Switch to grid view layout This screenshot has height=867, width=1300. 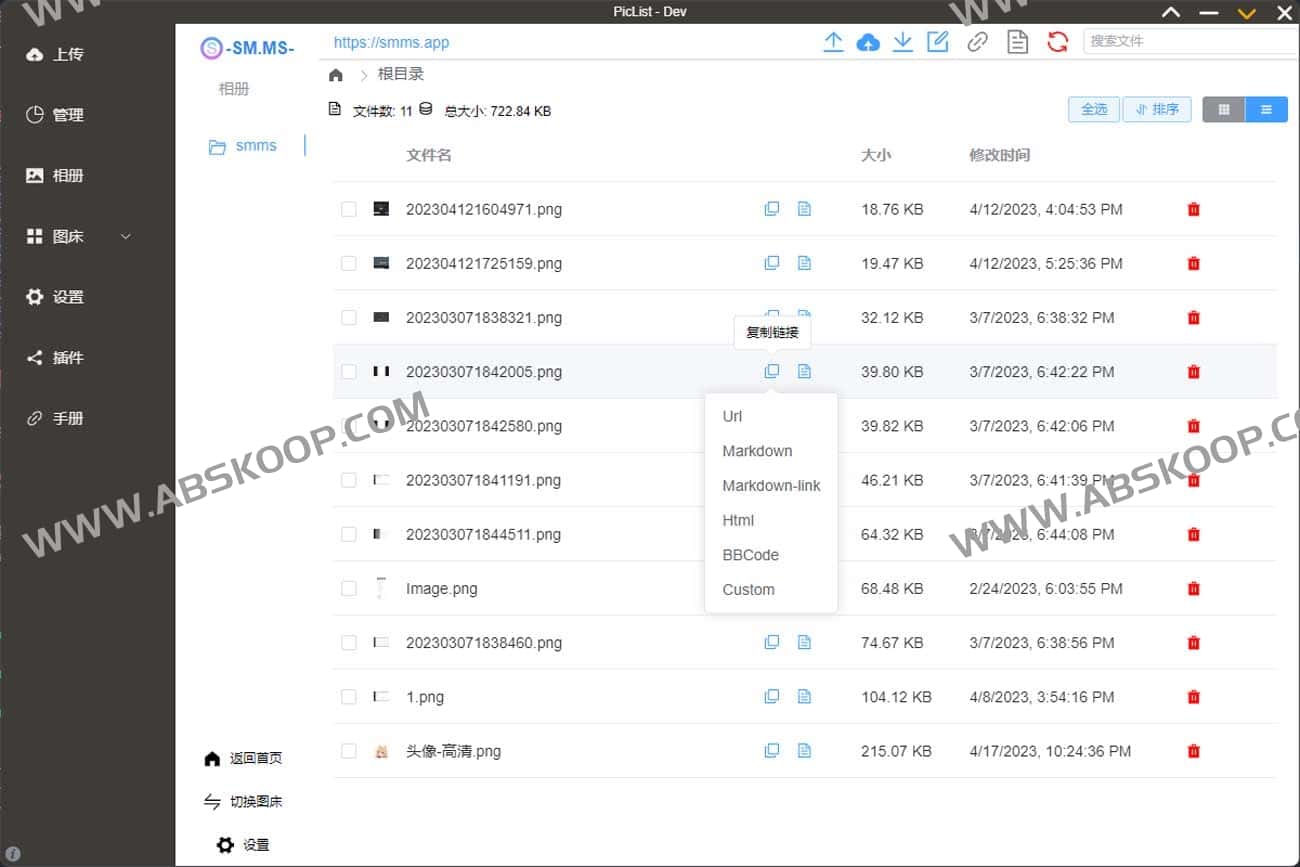click(1223, 109)
